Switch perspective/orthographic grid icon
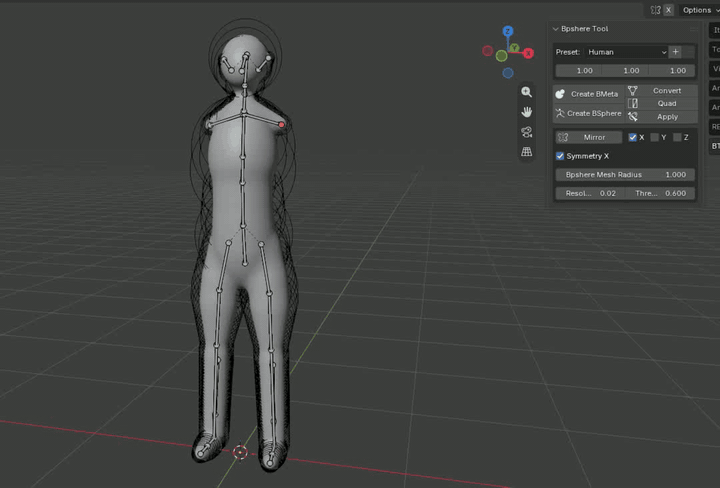Image resolution: width=720 pixels, height=488 pixels. tap(526, 152)
